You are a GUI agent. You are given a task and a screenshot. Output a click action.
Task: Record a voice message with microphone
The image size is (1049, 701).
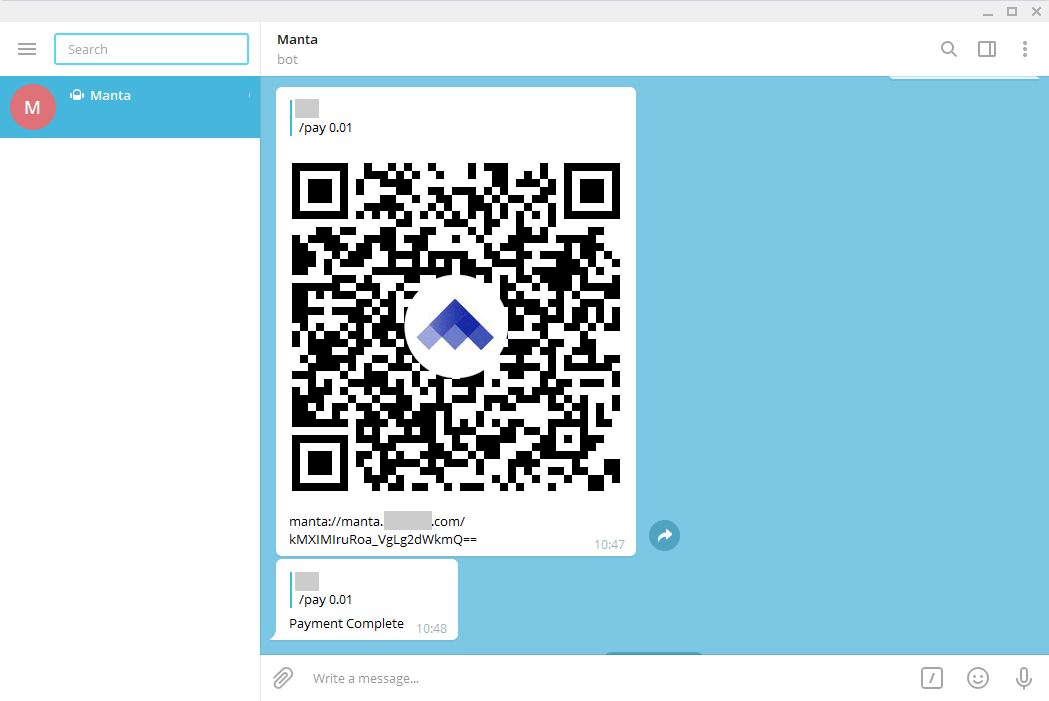pos(1024,678)
